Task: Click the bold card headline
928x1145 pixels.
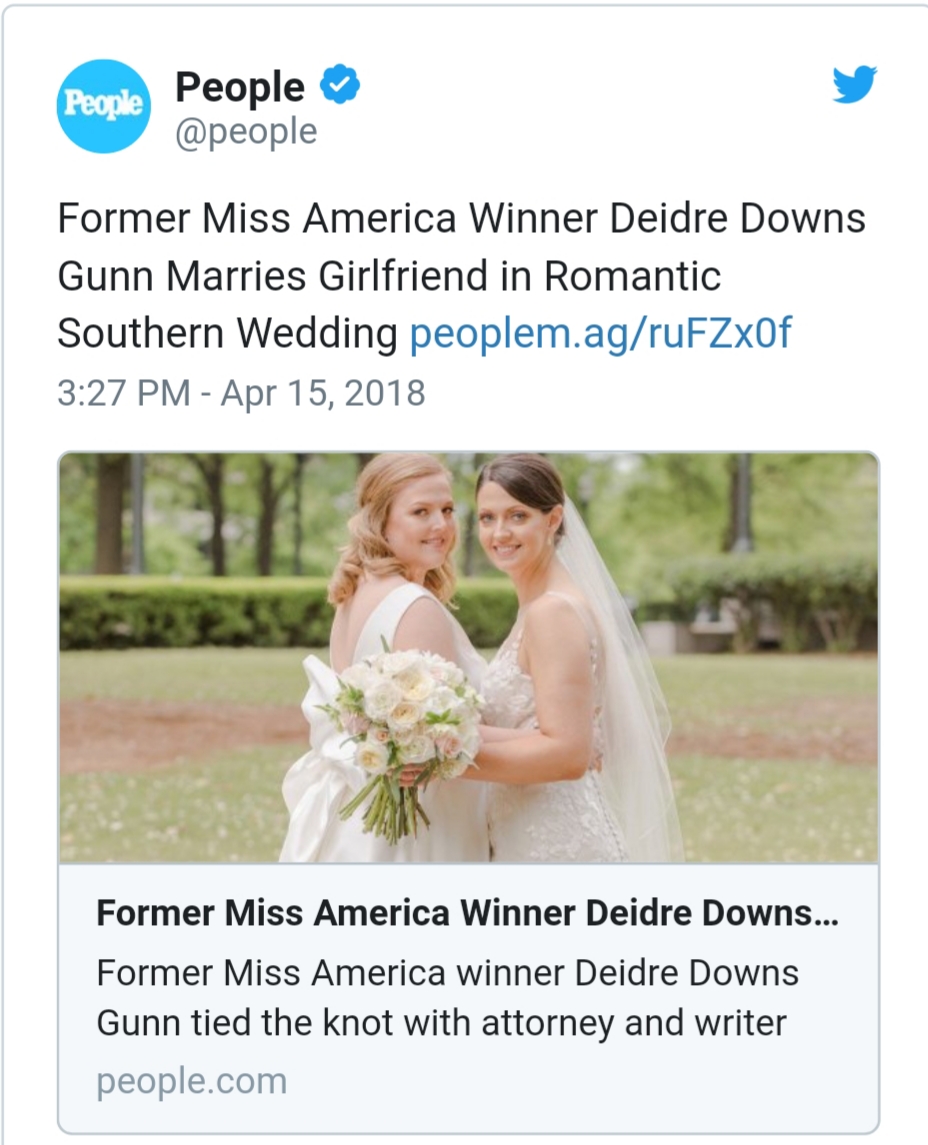Action: tap(467, 913)
